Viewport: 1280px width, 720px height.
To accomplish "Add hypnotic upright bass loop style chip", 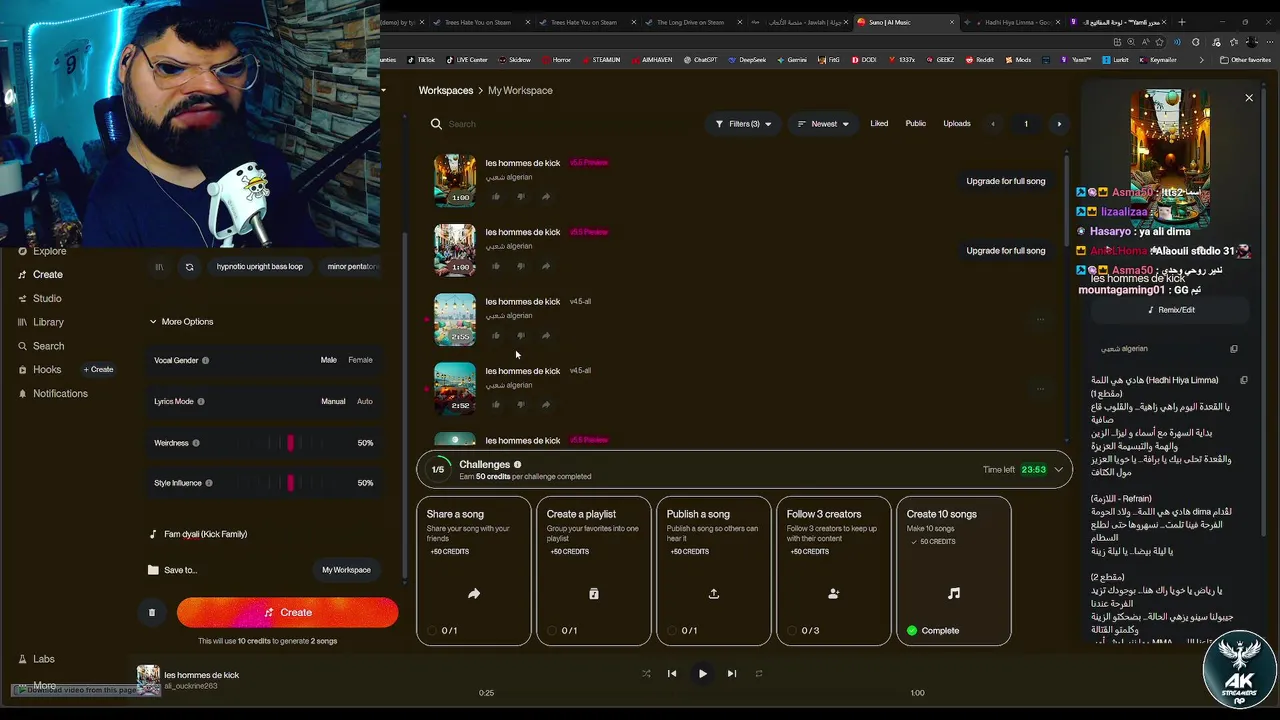I will [x=260, y=267].
